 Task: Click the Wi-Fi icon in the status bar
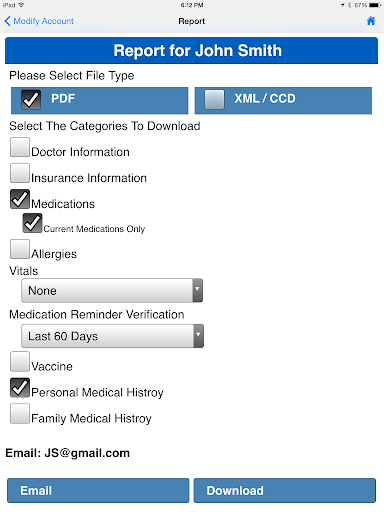point(21,5)
